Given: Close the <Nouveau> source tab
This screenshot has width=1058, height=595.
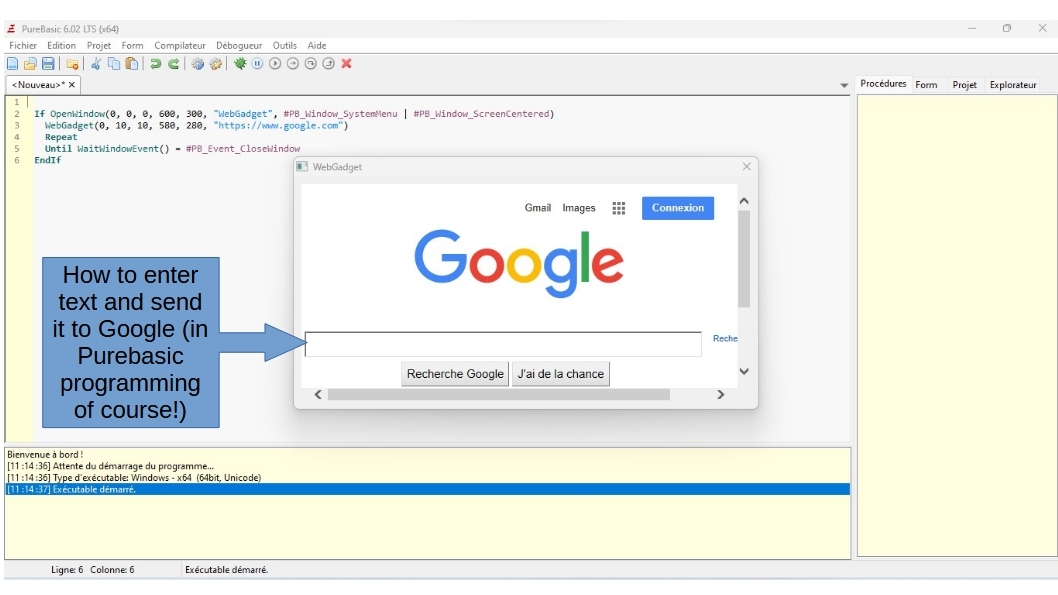Looking at the screenshot, I should pos(72,85).
